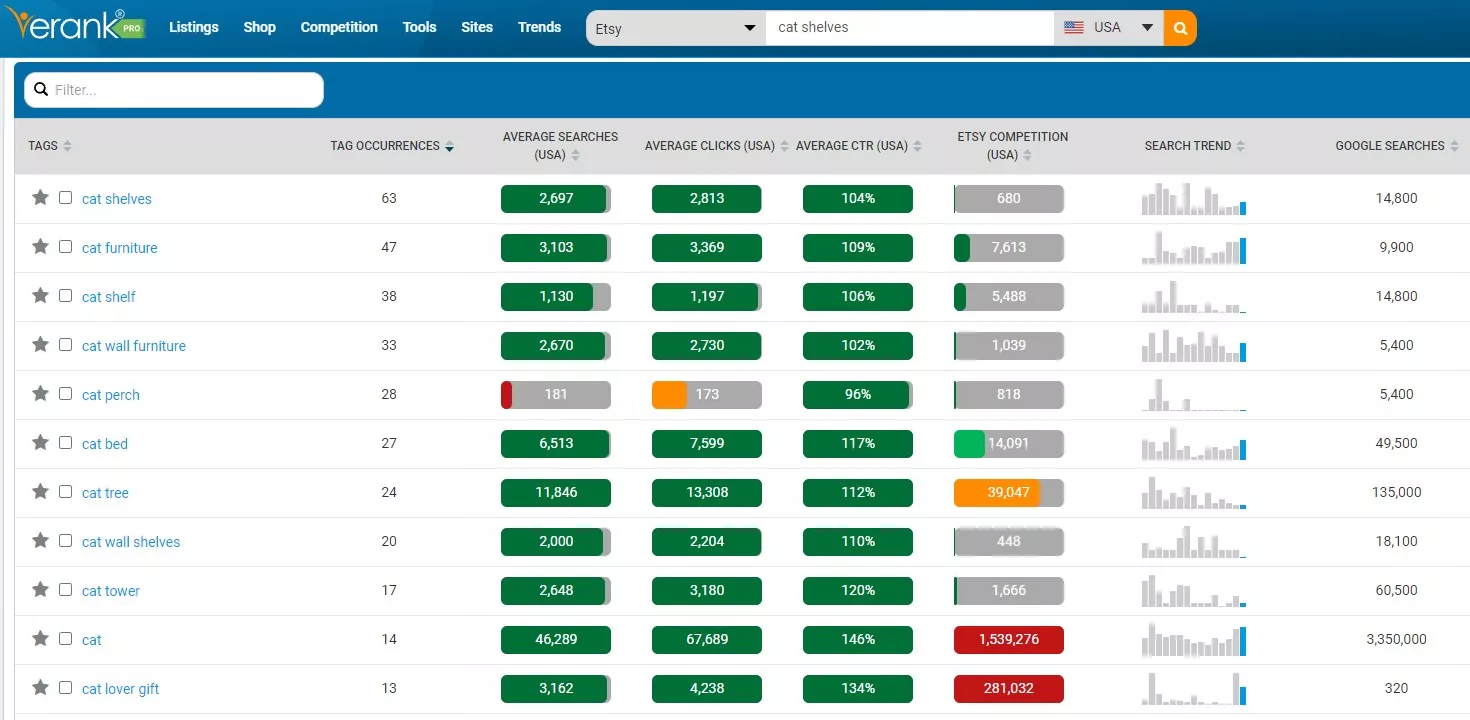The height and width of the screenshot is (720, 1470).
Task: Star the single-word cat tag
Action: (x=40, y=639)
